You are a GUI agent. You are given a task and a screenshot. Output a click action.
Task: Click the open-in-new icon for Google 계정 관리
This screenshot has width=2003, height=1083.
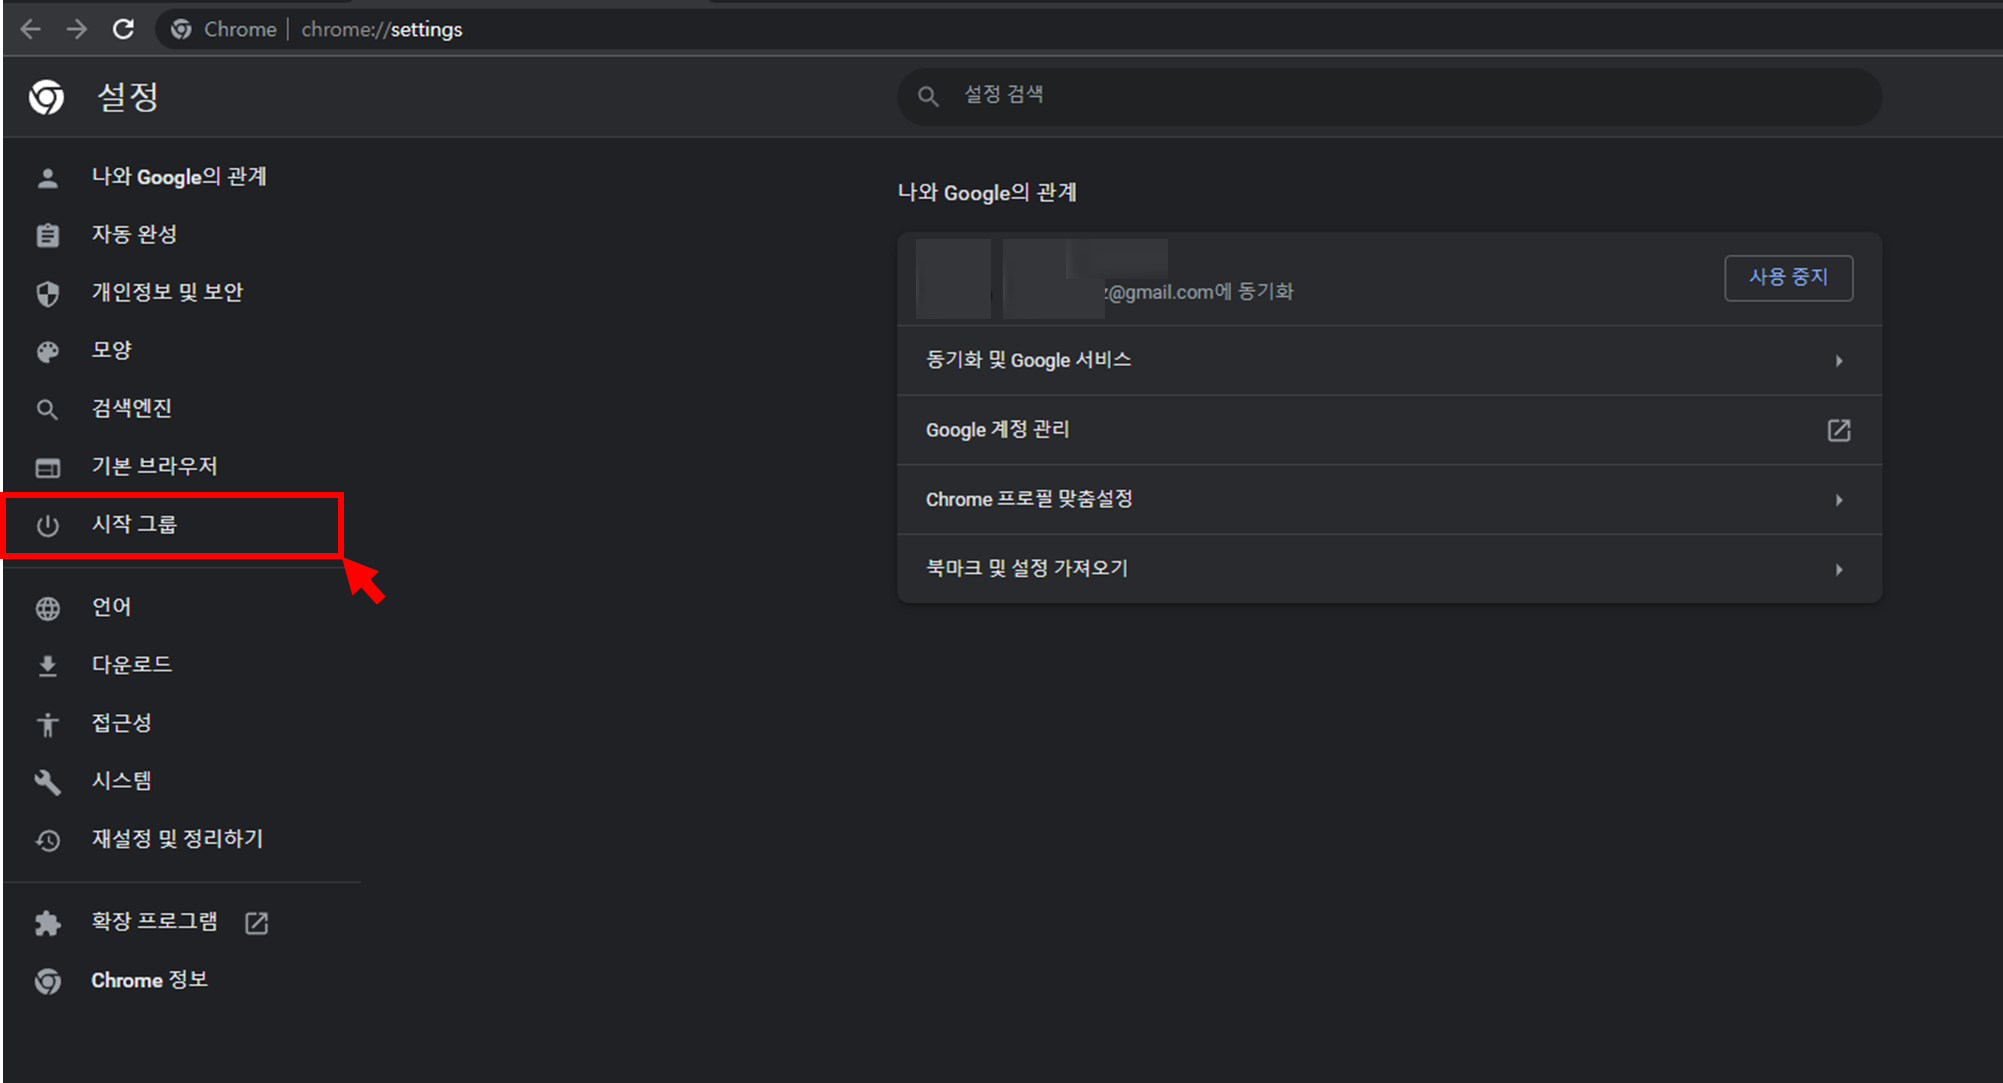(x=1839, y=430)
